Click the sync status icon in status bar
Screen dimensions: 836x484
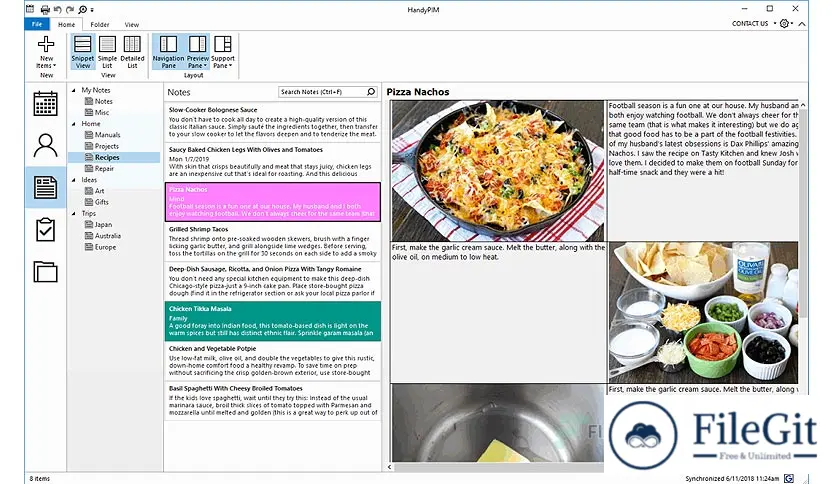coord(789,478)
